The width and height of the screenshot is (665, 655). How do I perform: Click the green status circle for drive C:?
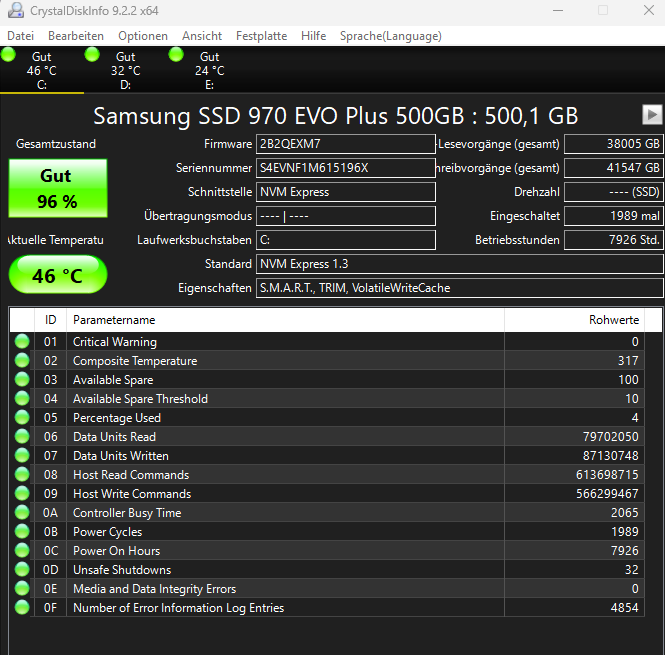(x=8, y=55)
